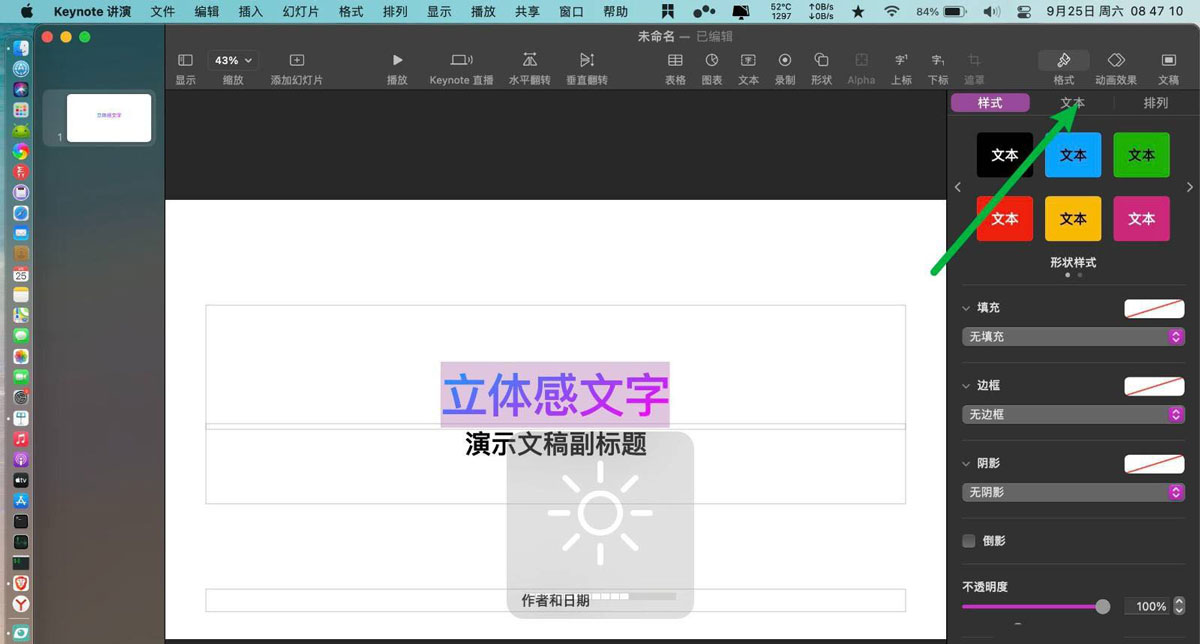Apply subscript (下标)
Screen dimensions: 1200x644
pos(937,67)
